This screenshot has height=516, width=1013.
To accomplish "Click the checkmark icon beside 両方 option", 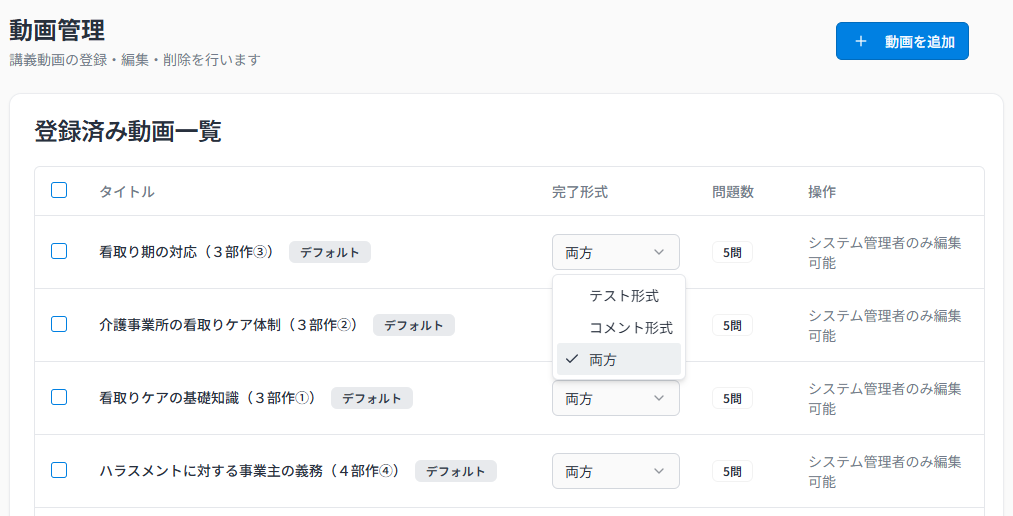I will 572,359.
